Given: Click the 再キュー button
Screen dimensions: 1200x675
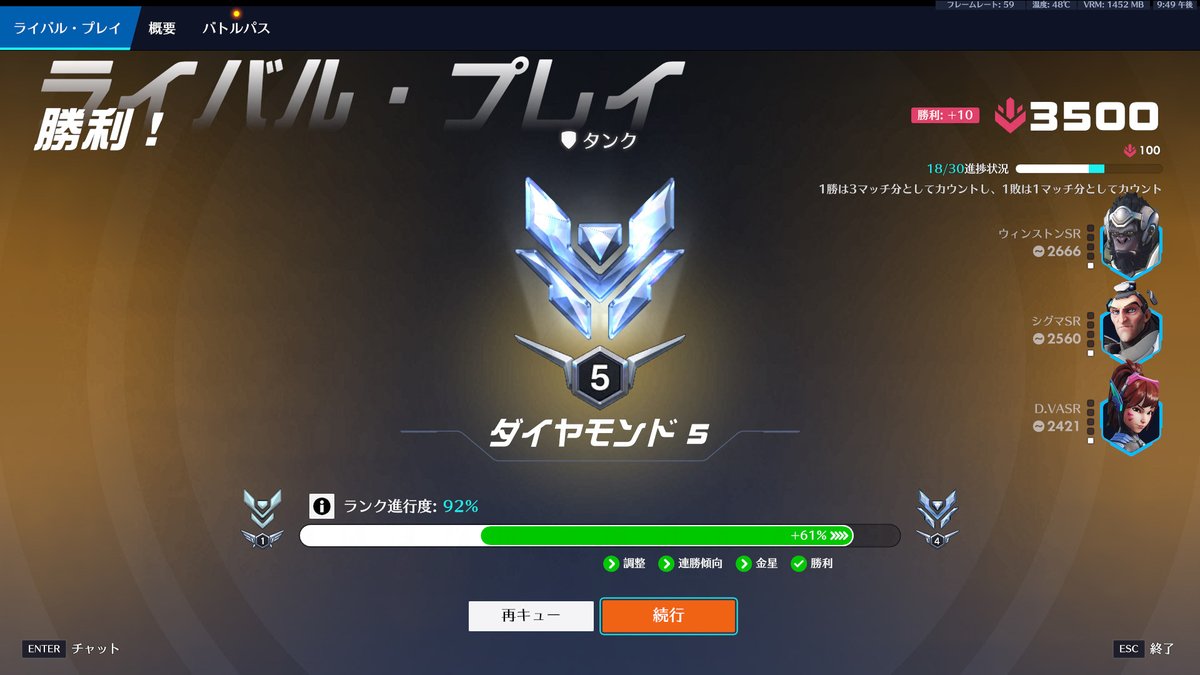Looking at the screenshot, I should 531,616.
